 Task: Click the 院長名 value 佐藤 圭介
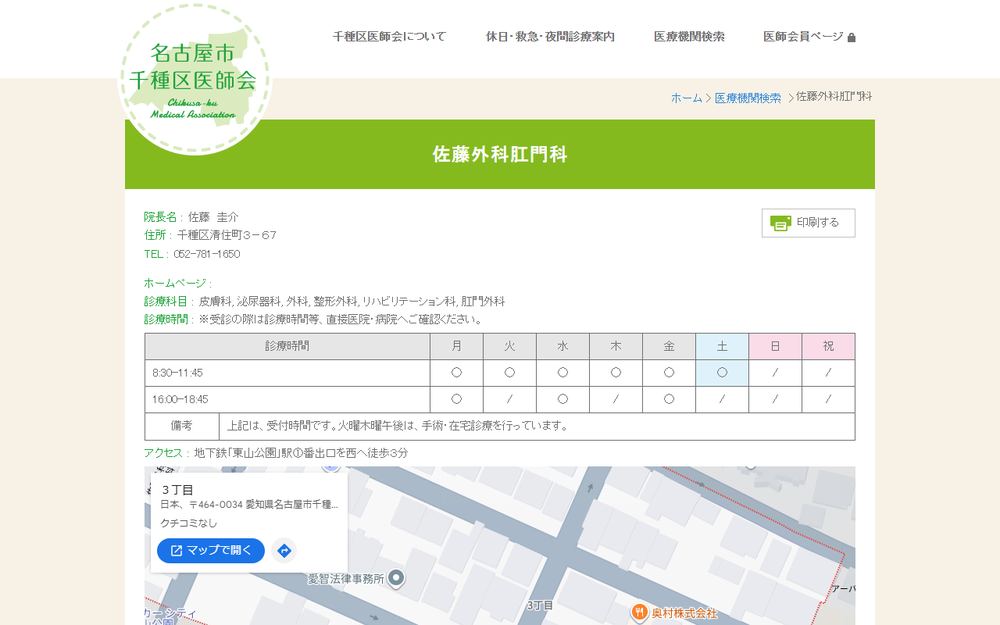pos(213,217)
